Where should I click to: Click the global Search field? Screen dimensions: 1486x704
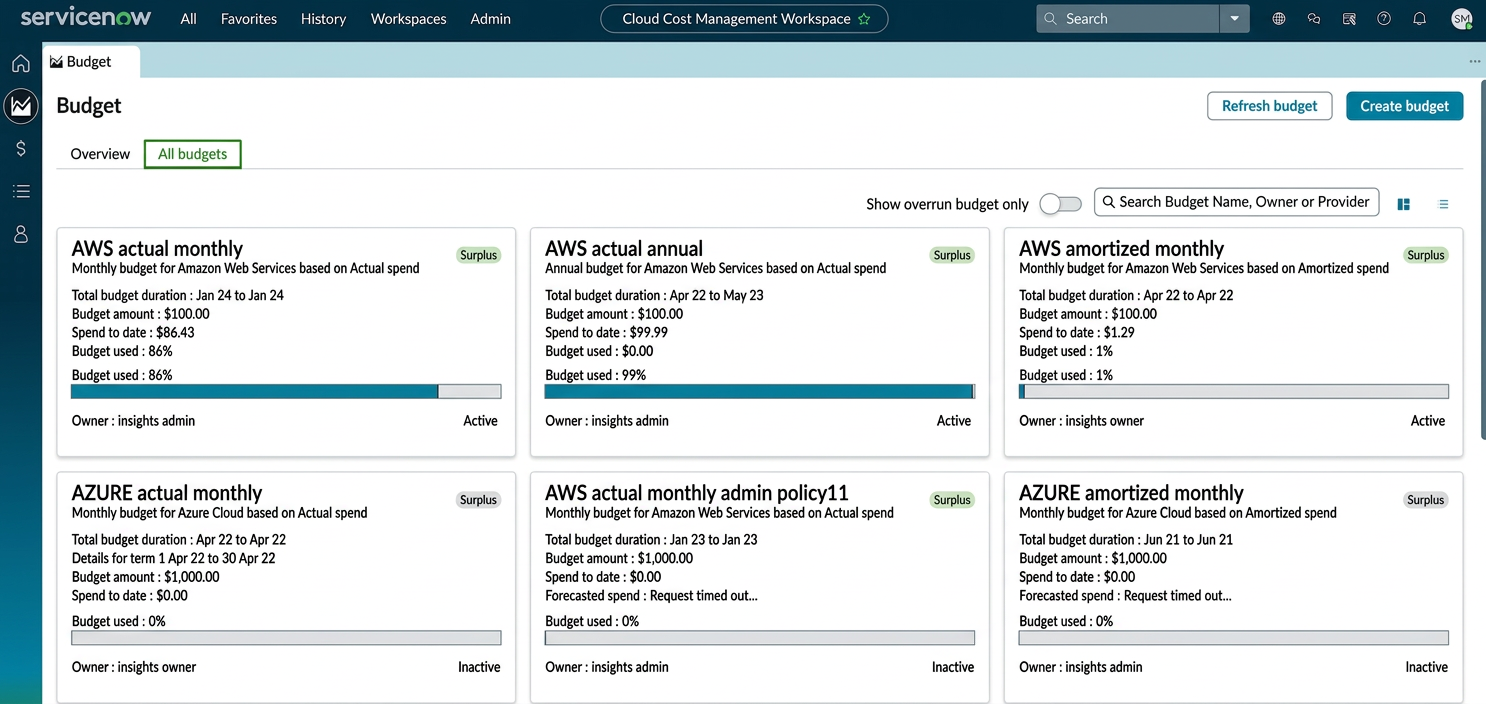(x=1128, y=18)
